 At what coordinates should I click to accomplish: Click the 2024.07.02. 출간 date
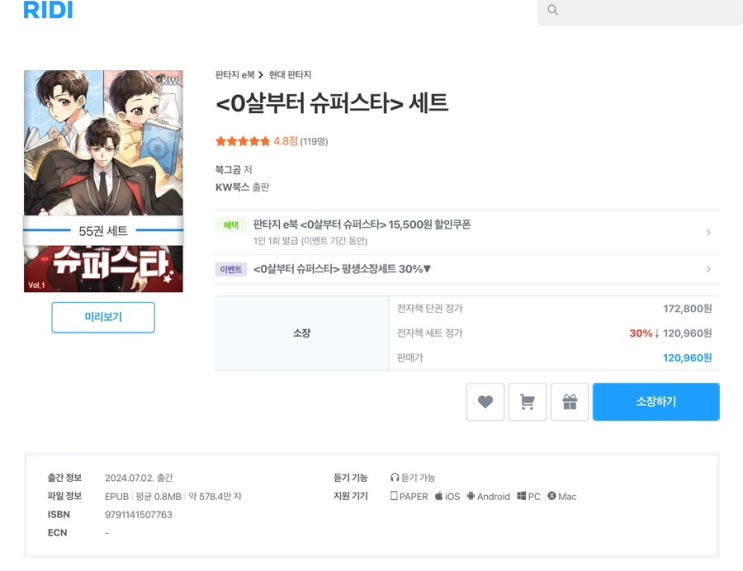(x=139, y=478)
